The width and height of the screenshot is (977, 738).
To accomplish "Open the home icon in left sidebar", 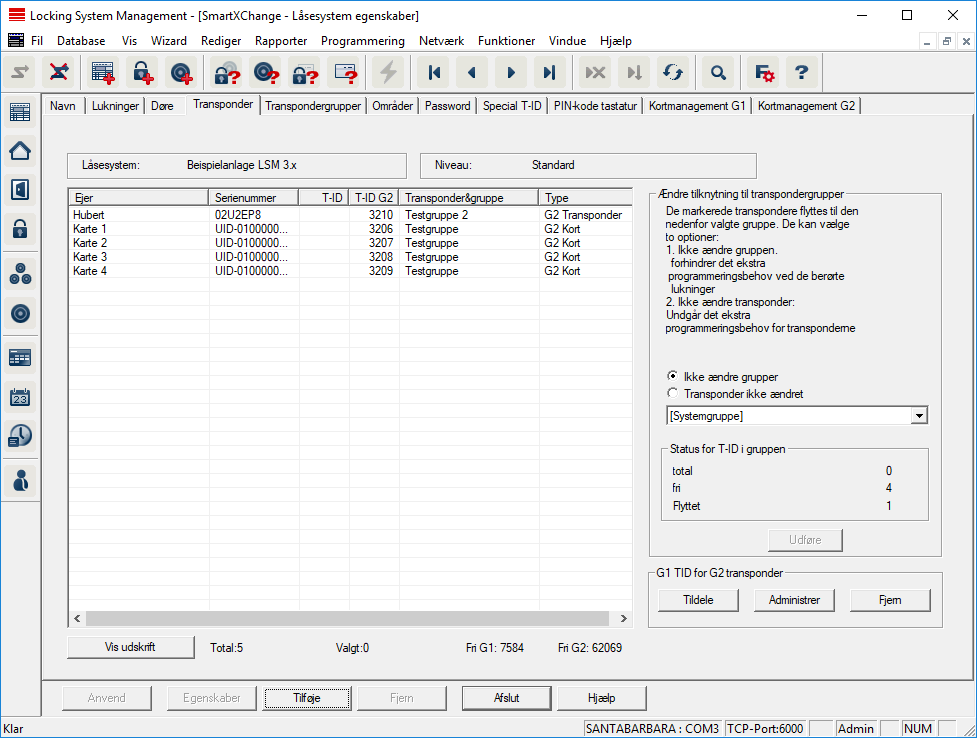I will (20, 150).
